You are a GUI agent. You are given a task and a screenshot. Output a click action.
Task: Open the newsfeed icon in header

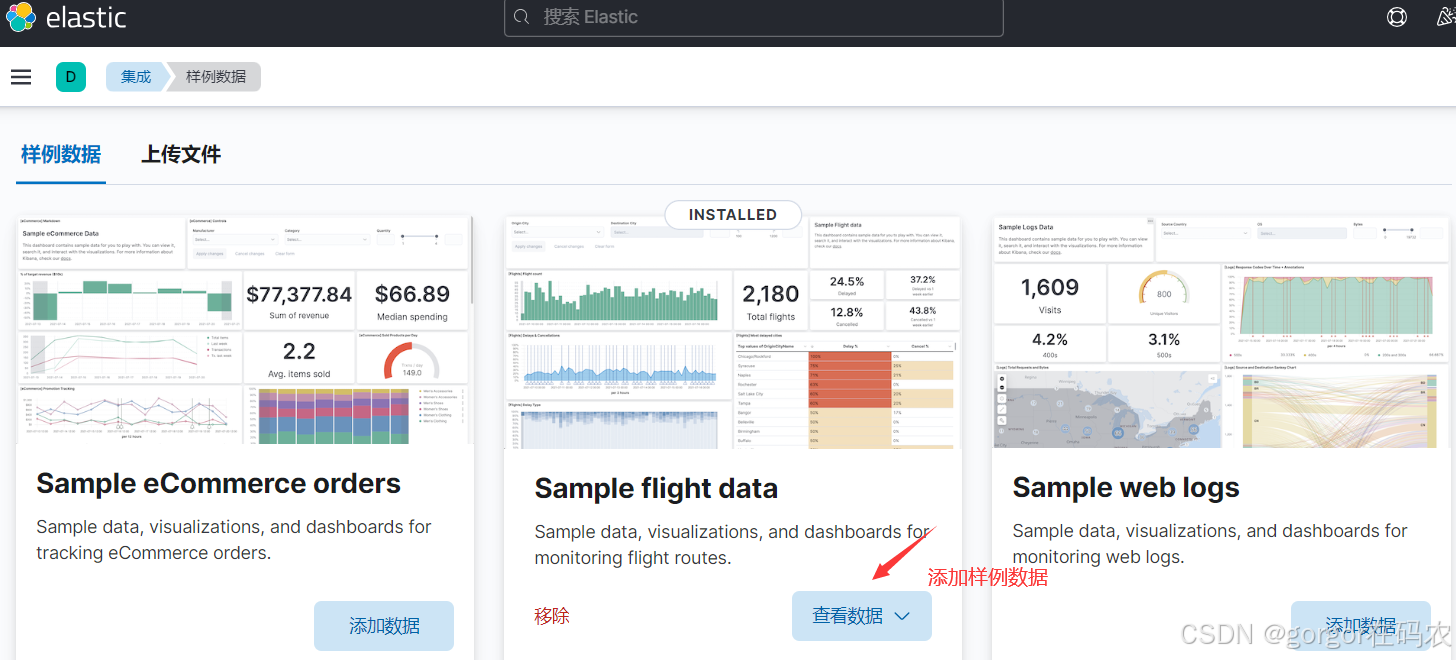1447,17
